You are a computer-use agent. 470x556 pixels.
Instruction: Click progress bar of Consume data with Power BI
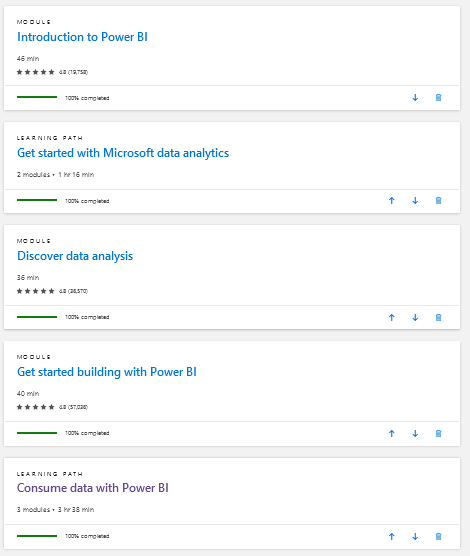coord(37,536)
